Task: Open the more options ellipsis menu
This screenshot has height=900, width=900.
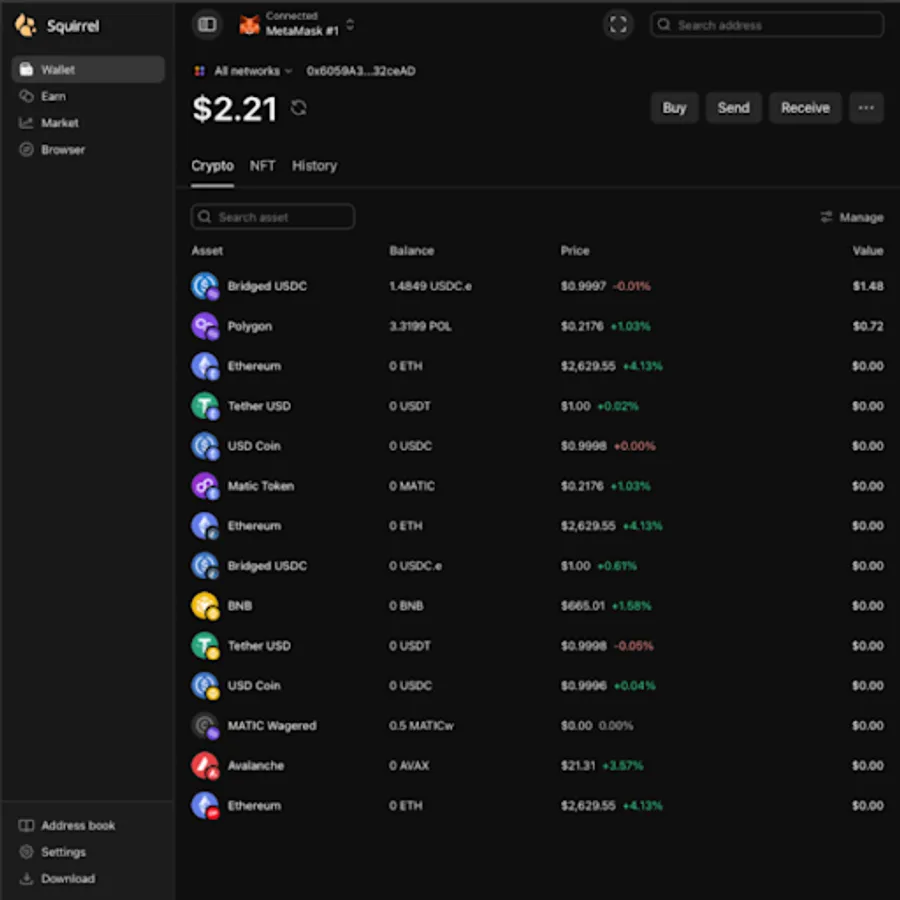Action: click(866, 107)
